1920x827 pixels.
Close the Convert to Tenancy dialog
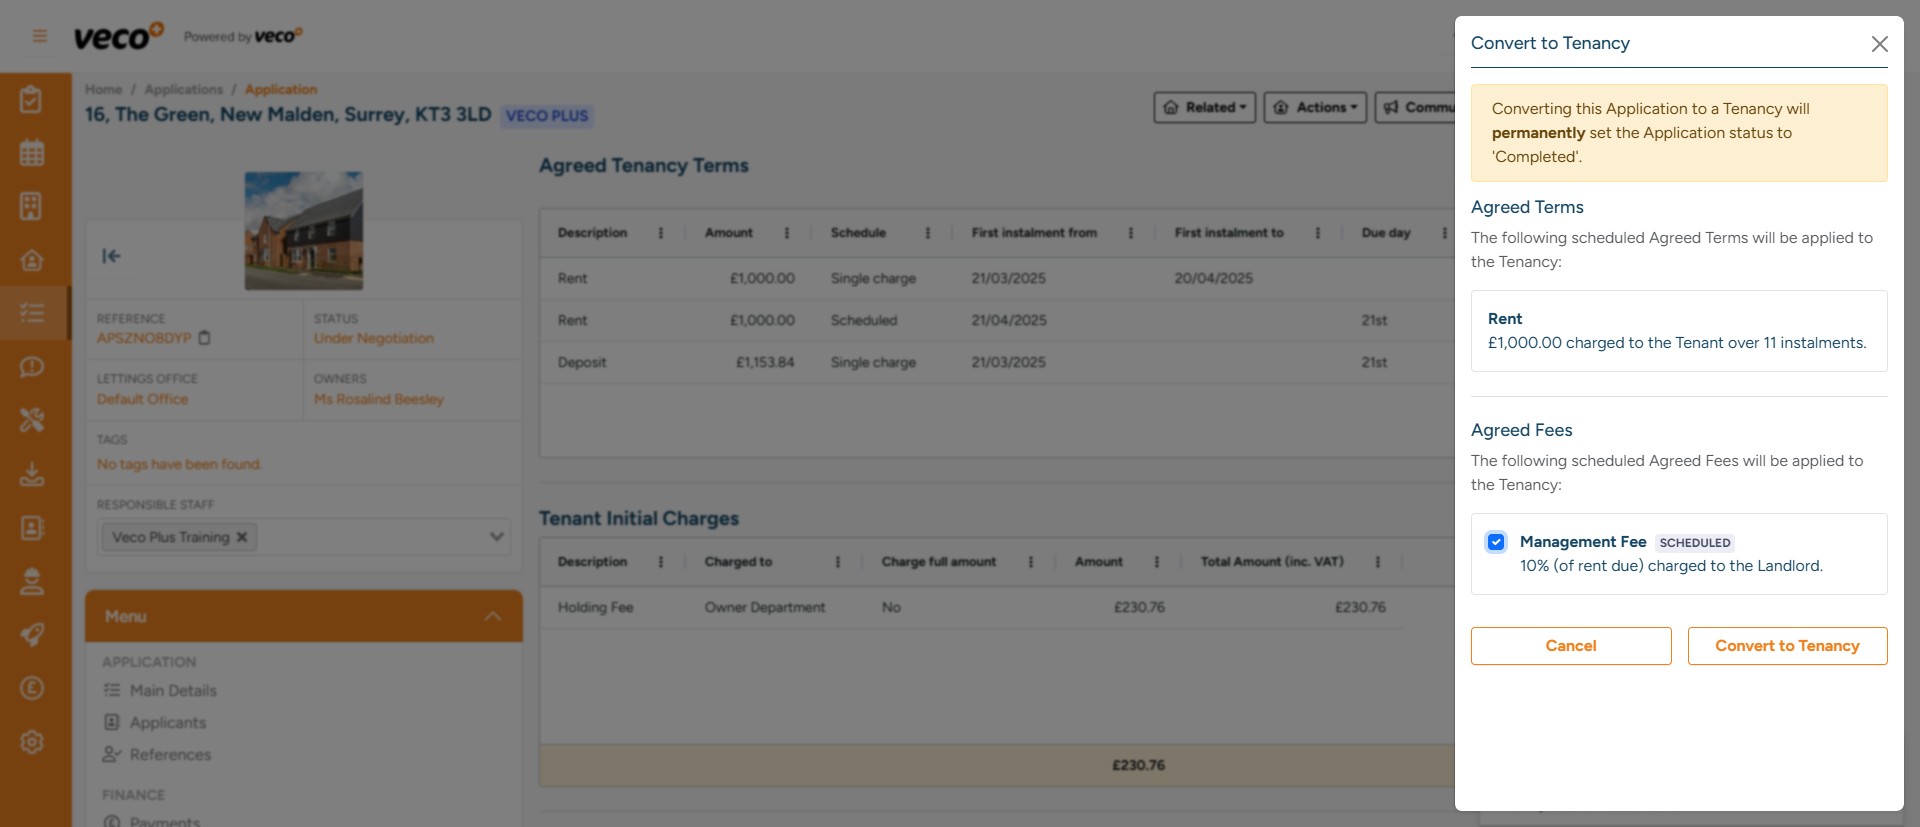[1879, 44]
